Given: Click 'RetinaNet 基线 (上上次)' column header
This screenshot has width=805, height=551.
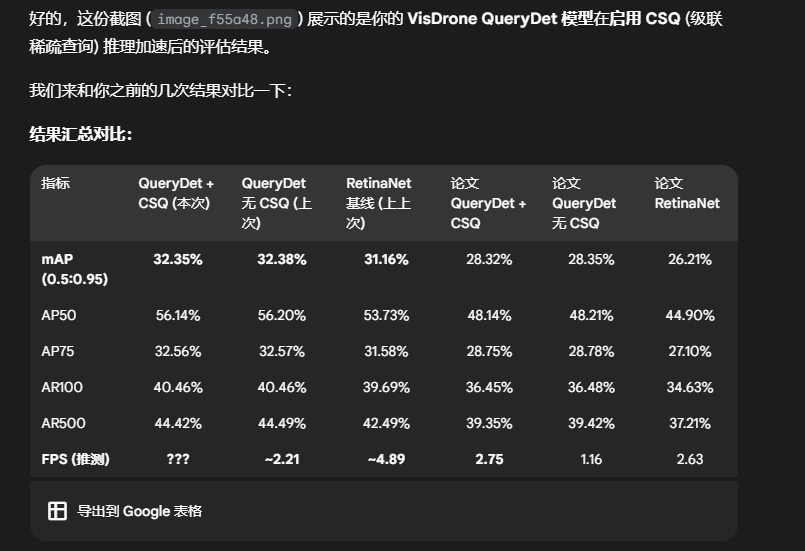Looking at the screenshot, I should (x=379, y=203).
